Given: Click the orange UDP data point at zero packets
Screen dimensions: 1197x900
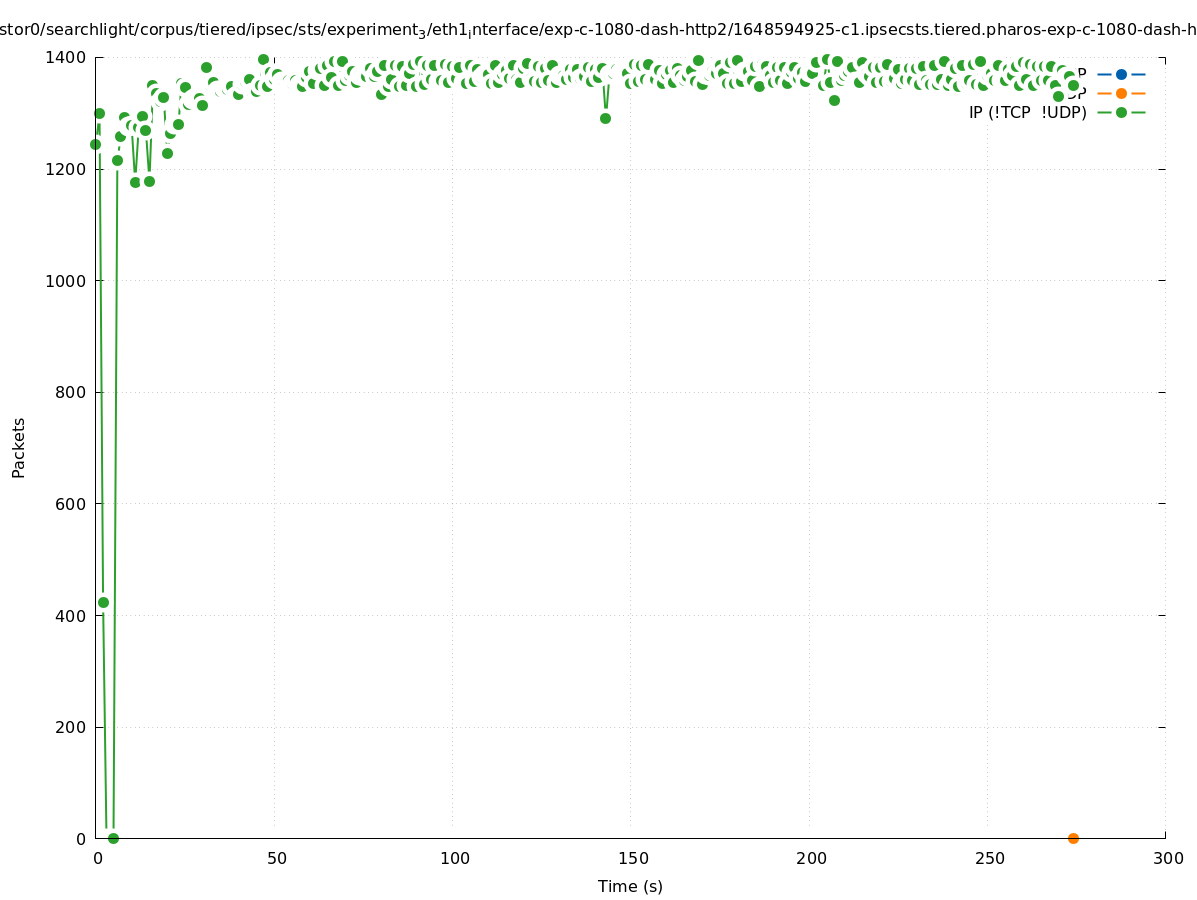Looking at the screenshot, I should pyautogui.click(x=1073, y=838).
